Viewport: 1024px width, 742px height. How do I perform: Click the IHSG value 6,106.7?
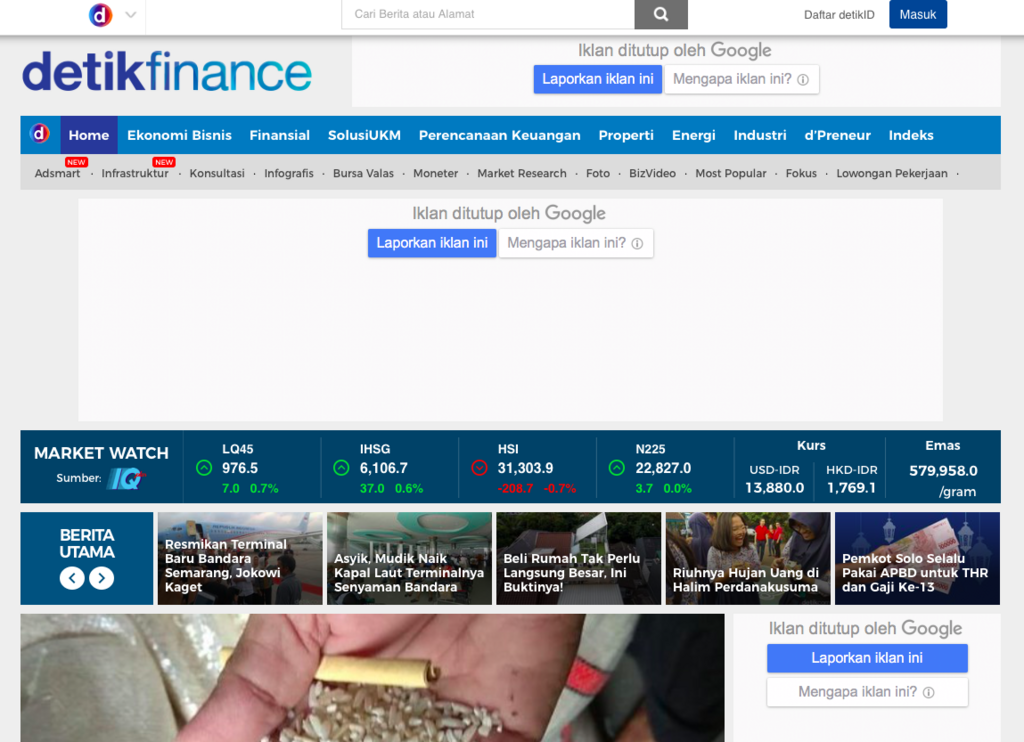383,468
